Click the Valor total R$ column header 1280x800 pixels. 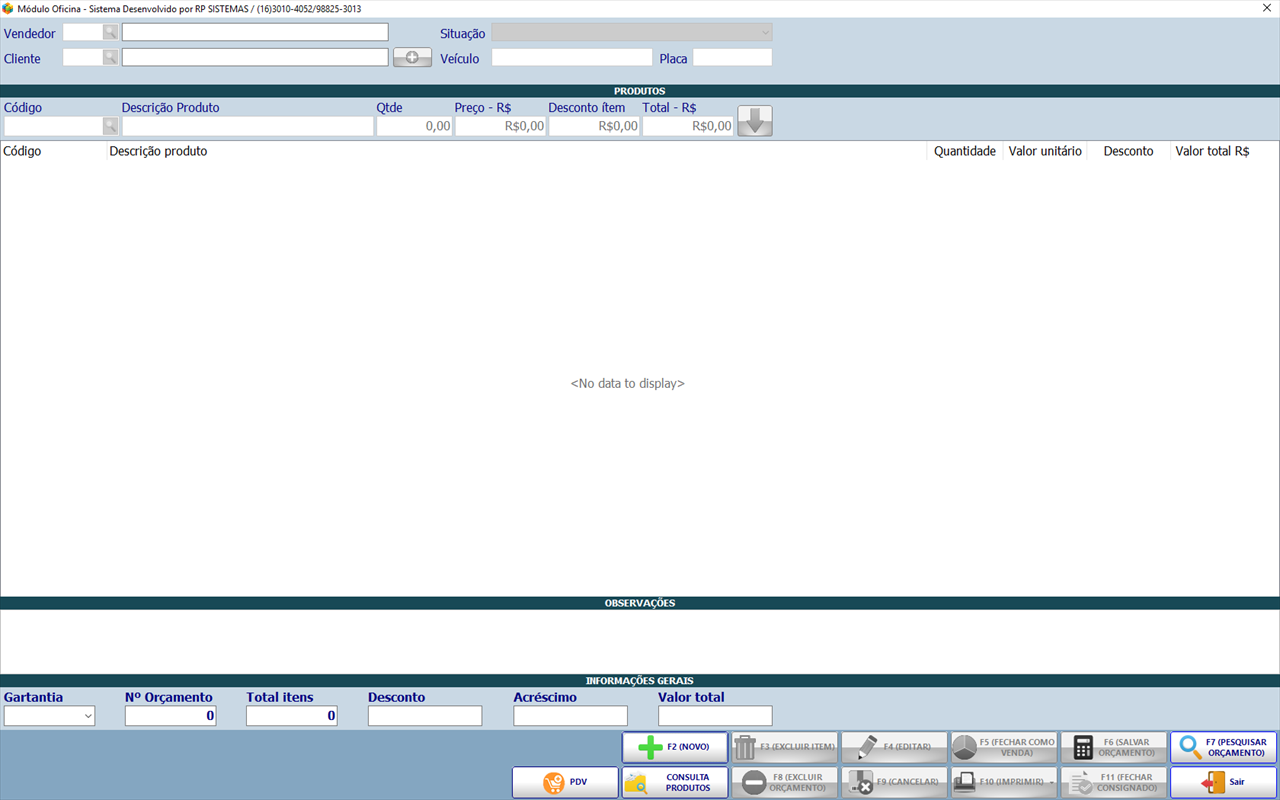pyautogui.click(x=1212, y=151)
